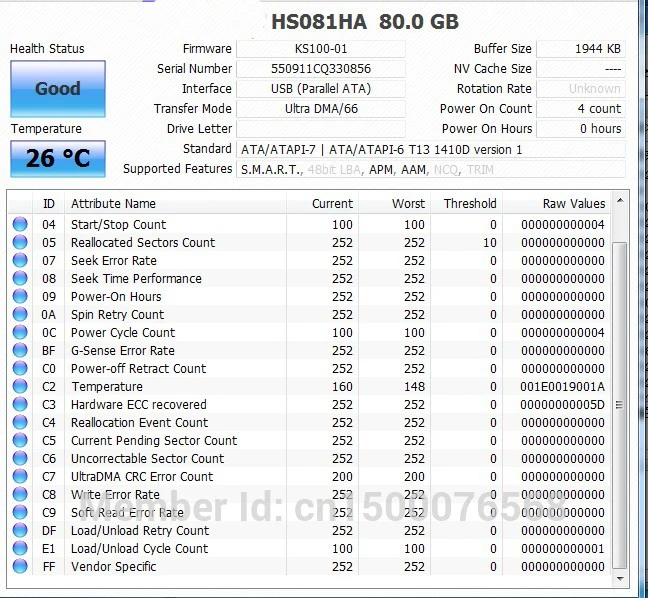Sort by Attribute Name column header

click(x=175, y=203)
